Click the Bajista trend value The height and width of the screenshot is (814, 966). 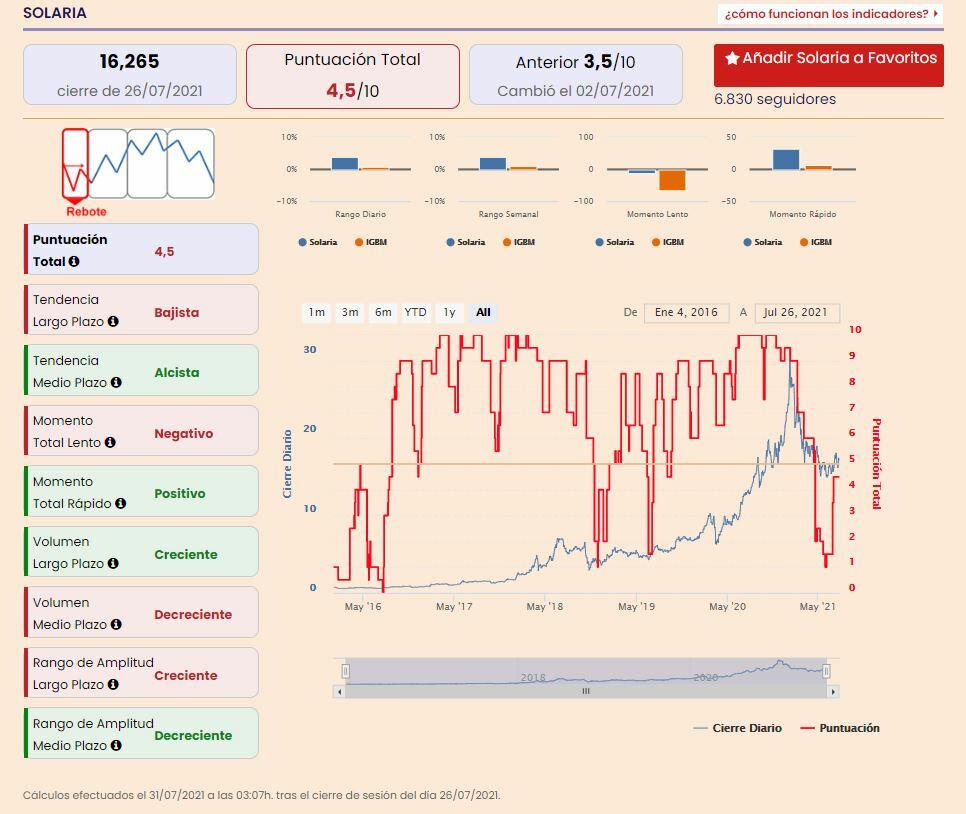click(176, 312)
